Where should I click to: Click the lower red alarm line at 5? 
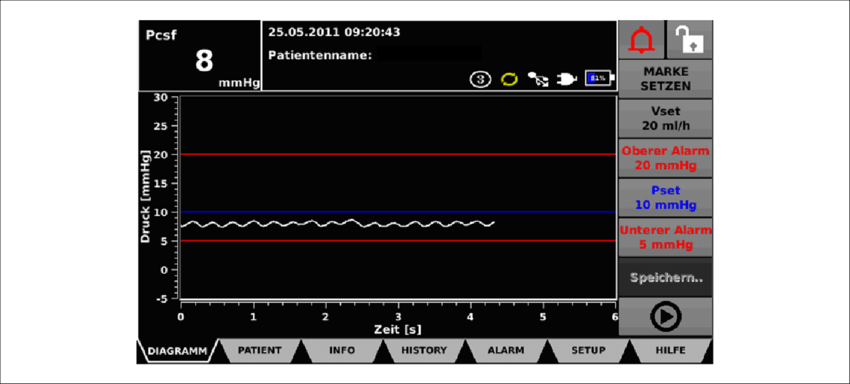click(398, 240)
